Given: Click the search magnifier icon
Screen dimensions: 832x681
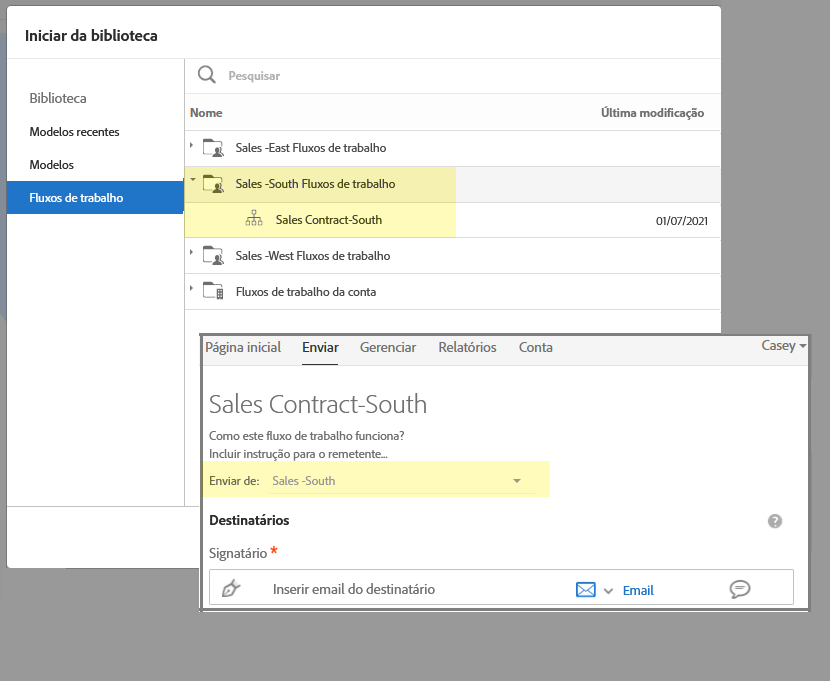Looking at the screenshot, I should coord(206,75).
